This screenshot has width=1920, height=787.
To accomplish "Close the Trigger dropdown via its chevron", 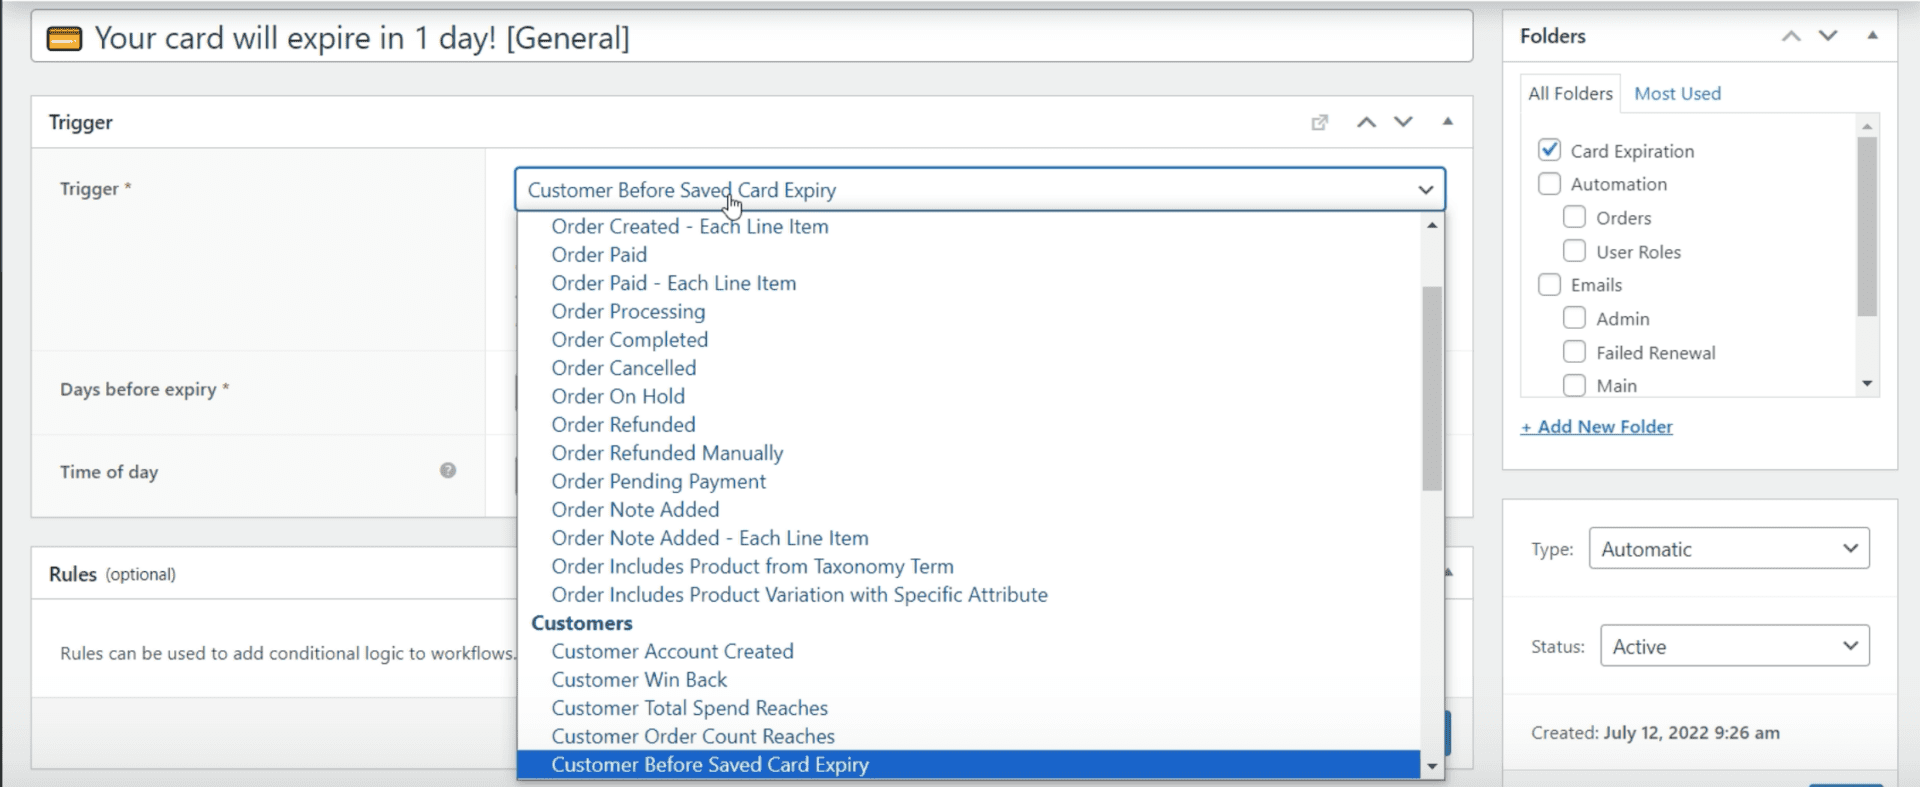I will pos(1425,190).
